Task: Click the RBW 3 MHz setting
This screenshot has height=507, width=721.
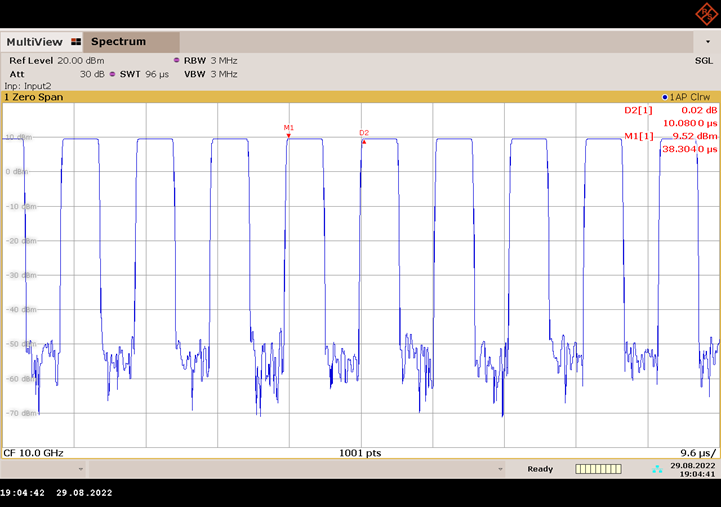Action: point(210,61)
